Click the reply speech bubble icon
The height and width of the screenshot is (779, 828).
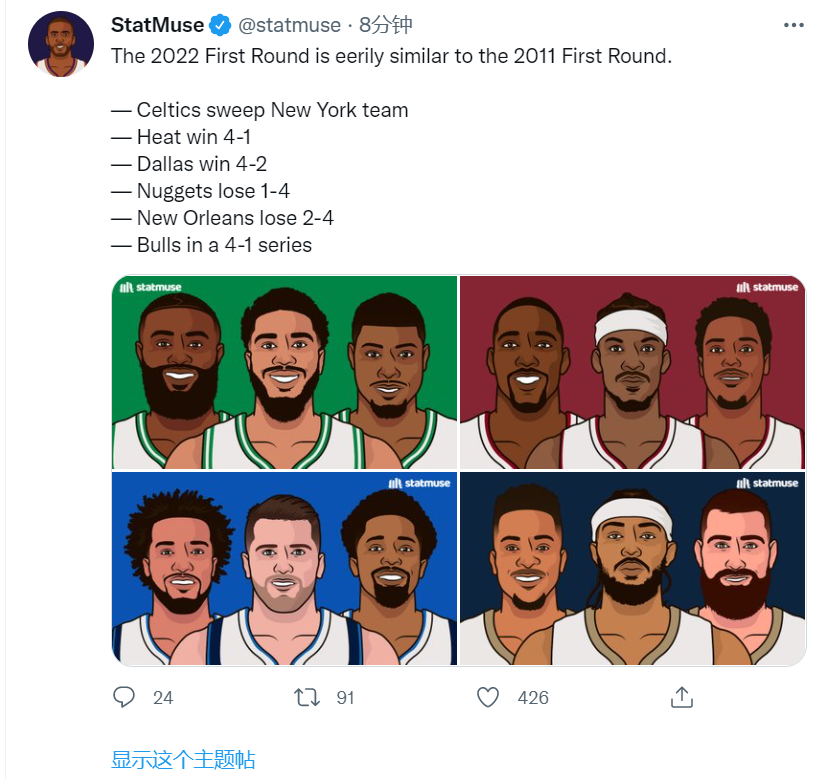click(124, 697)
